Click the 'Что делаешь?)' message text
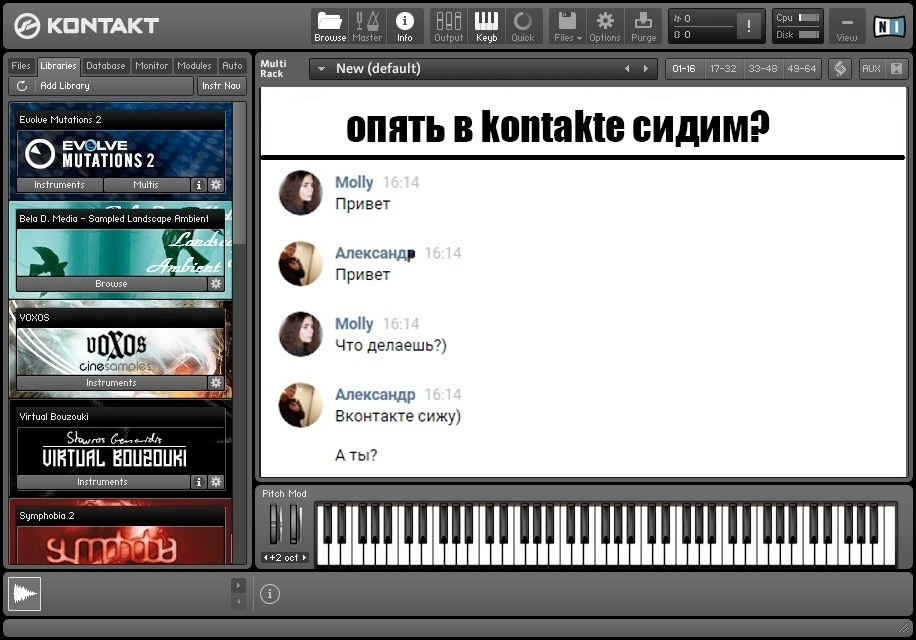916x640 pixels. (x=391, y=346)
